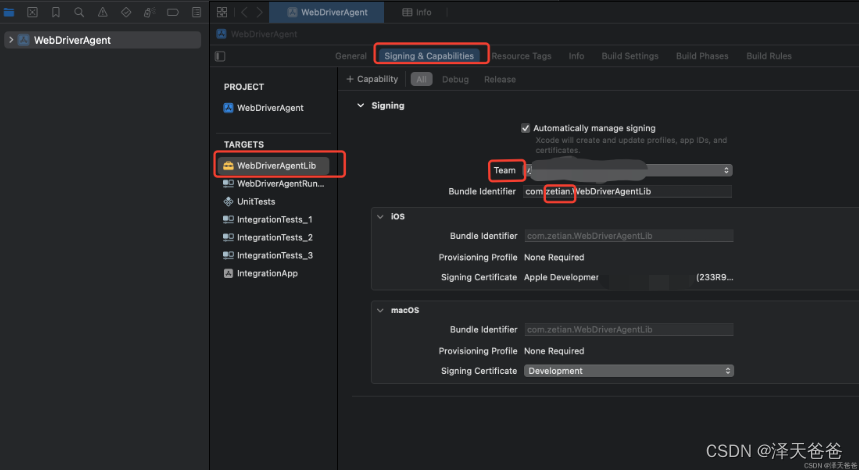Collapse the Signing section

tap(360, 105)
